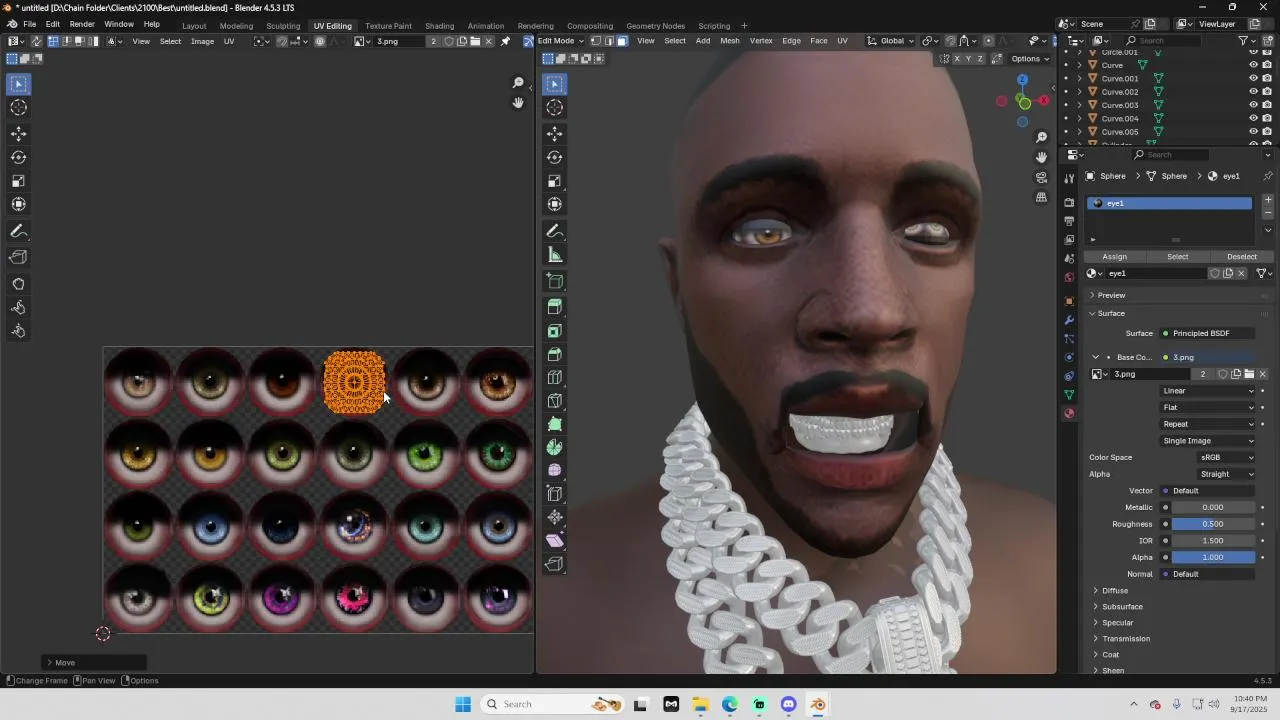Viewport: 1280px width, 720px height.
Task: Select the Poly Build tool
Action: click(555, 424)
